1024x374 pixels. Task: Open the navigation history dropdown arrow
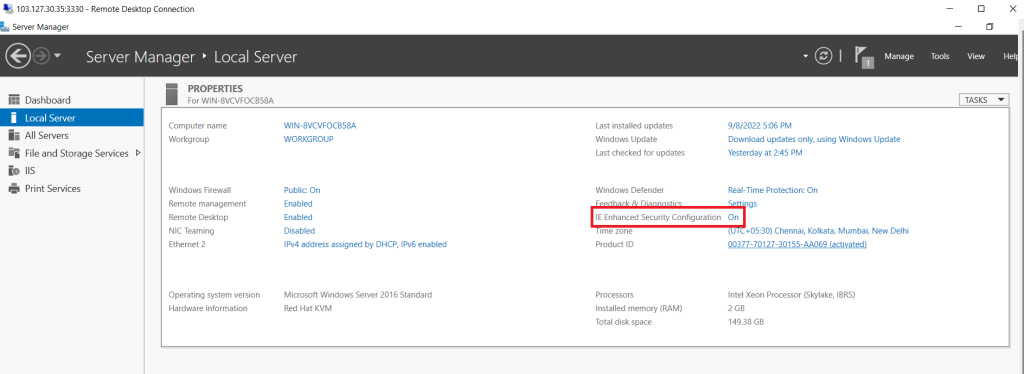(x=57, y=56)
